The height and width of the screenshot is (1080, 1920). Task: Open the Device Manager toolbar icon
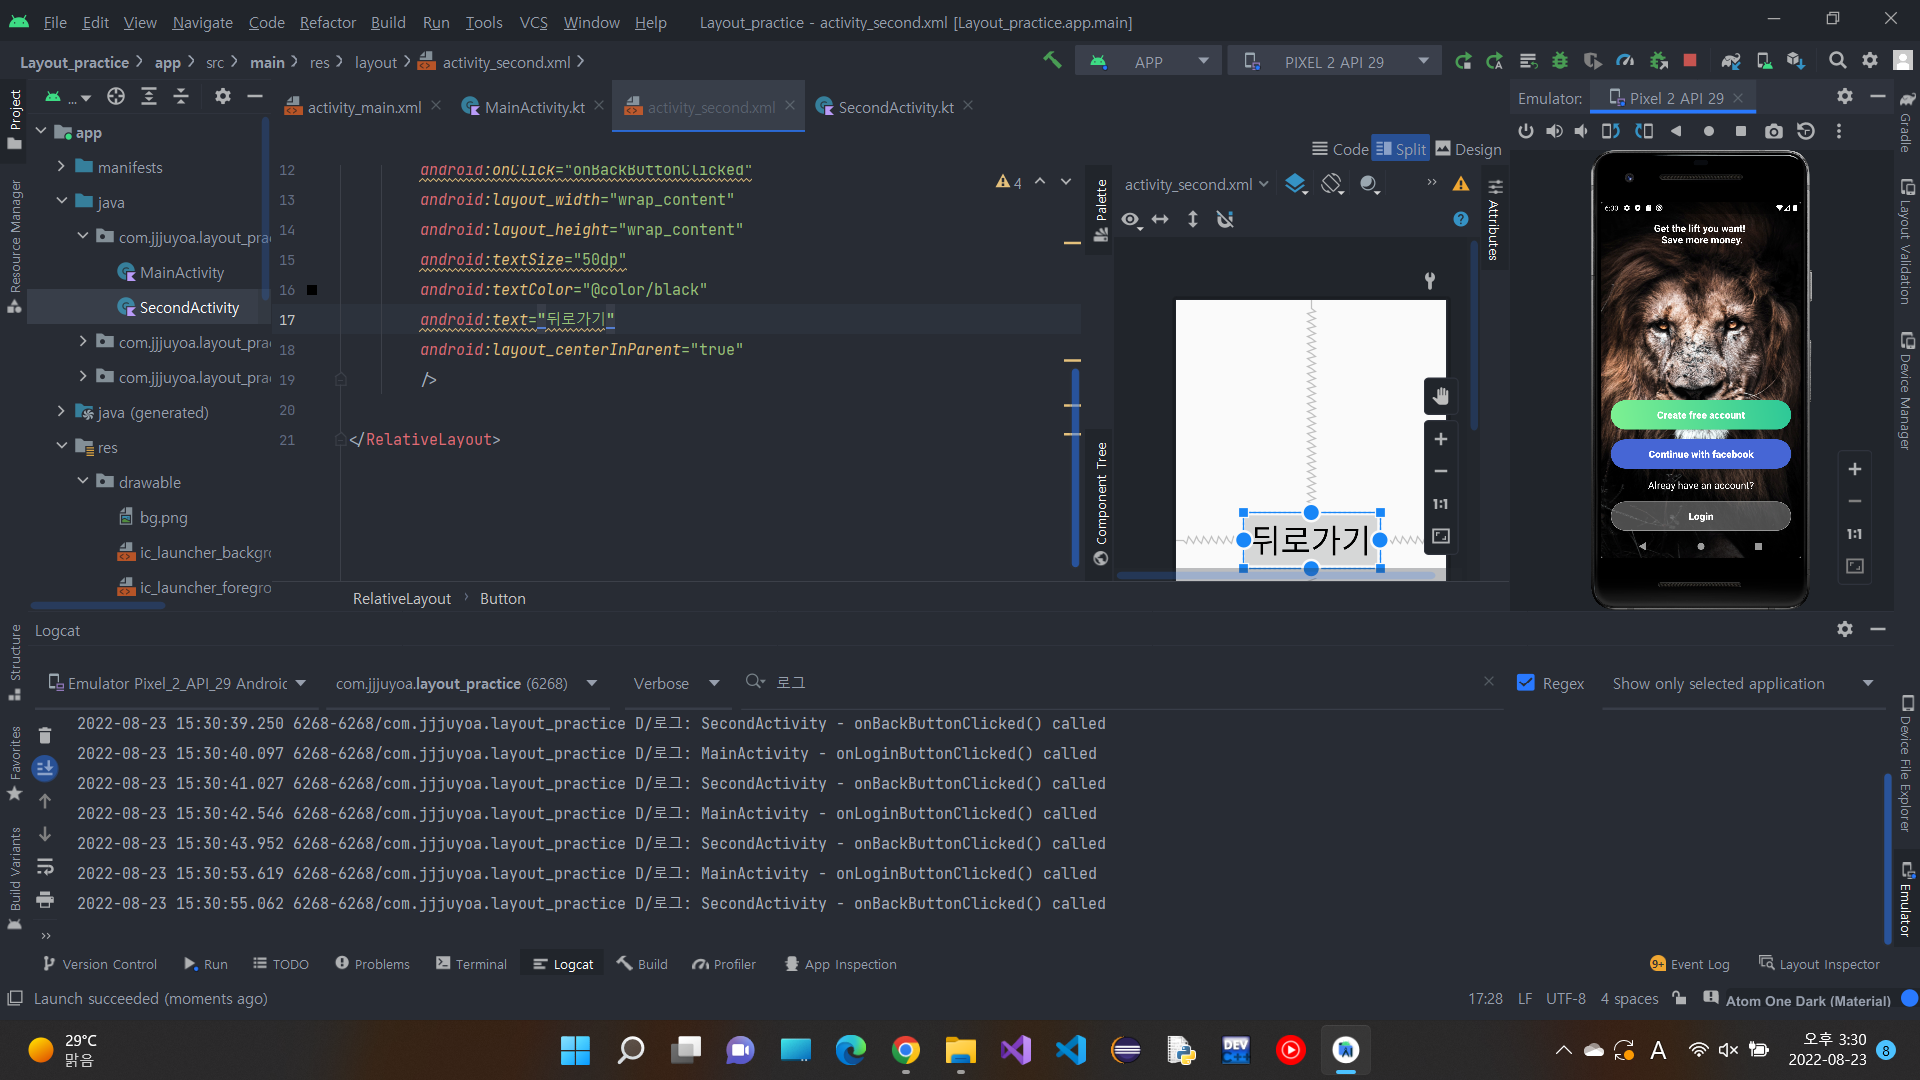(1764, 61)
